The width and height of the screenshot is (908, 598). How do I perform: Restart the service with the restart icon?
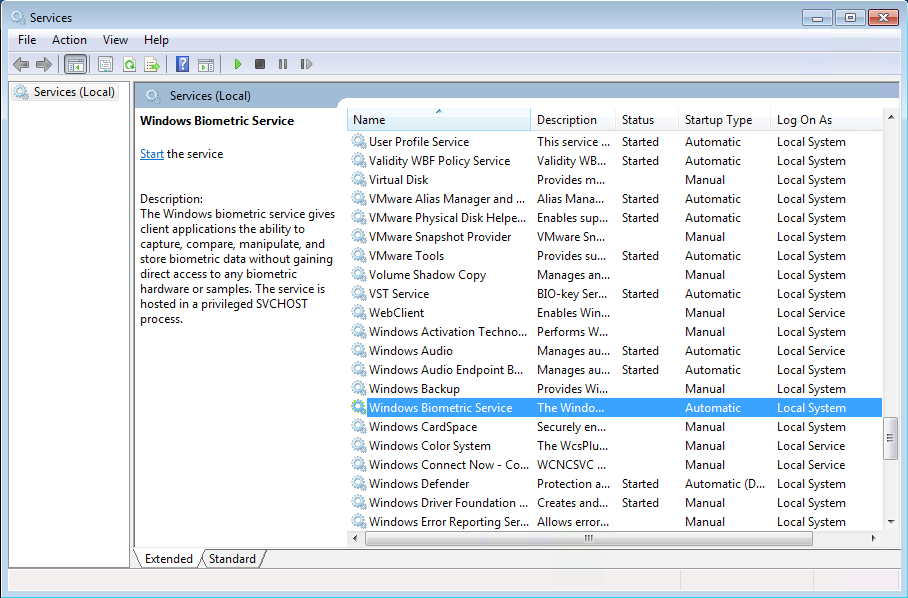(x=306, y=64)
